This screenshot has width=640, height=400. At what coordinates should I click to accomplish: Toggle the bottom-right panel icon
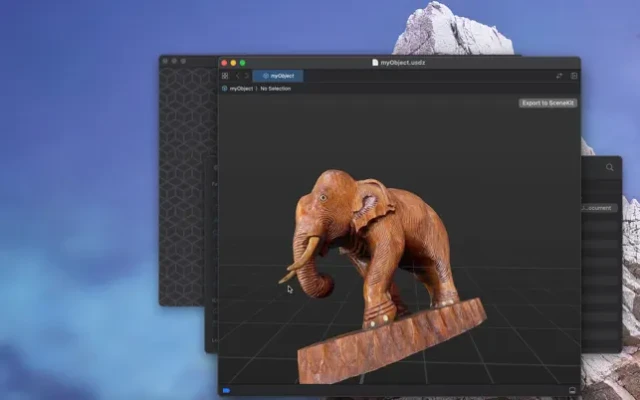573,390
